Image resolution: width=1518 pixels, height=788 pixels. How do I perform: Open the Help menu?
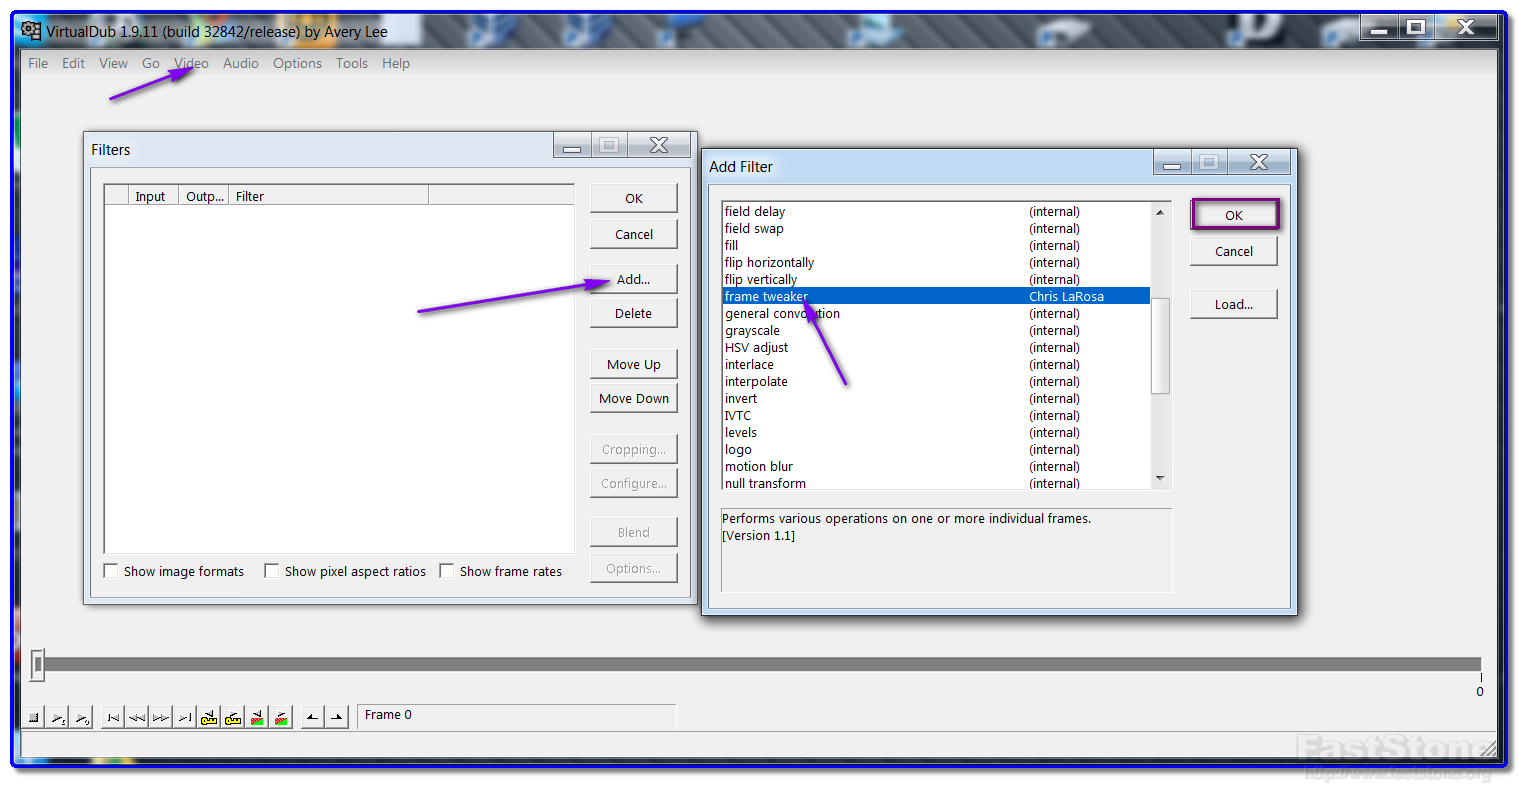(x=396, y=63)
